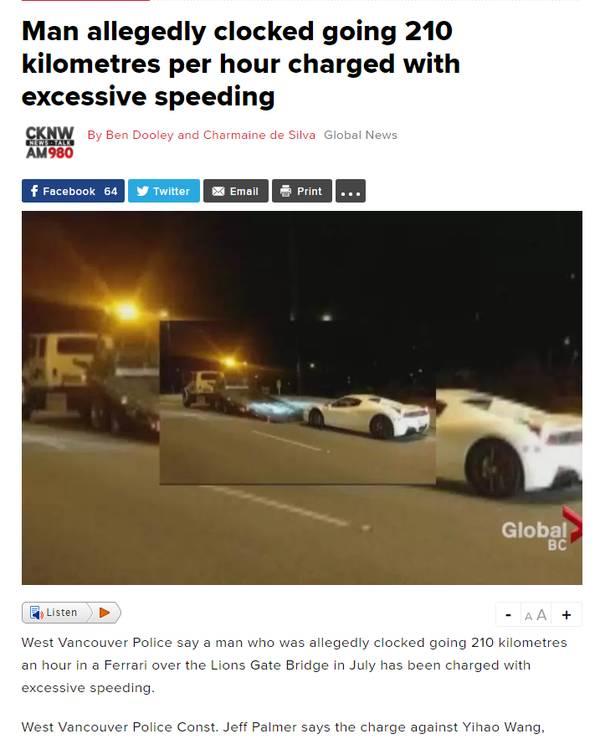Share the article on Facebook
The height and width of the screenshot is (739, 600).
[x=73, y=191]
